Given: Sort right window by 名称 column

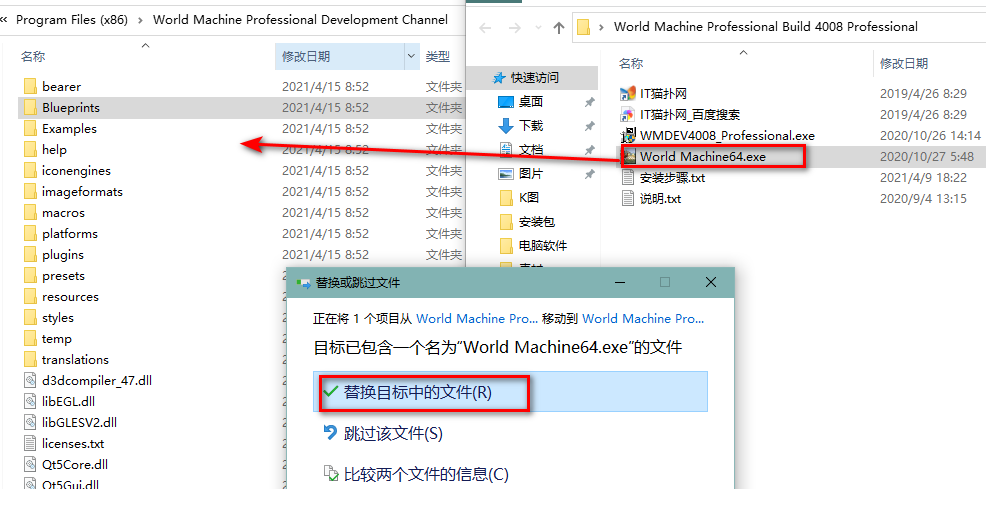Looking at the screenshot, I should (x=631, y=64).
